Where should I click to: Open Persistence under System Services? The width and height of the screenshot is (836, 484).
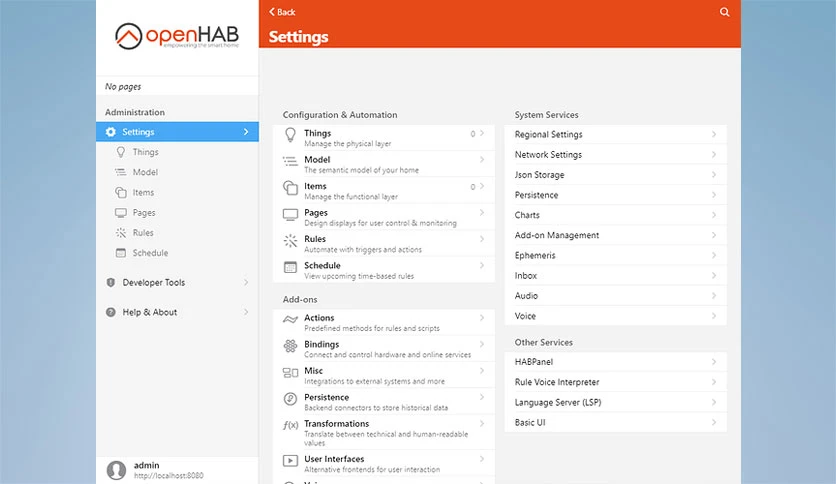click(x=615, y=195)
